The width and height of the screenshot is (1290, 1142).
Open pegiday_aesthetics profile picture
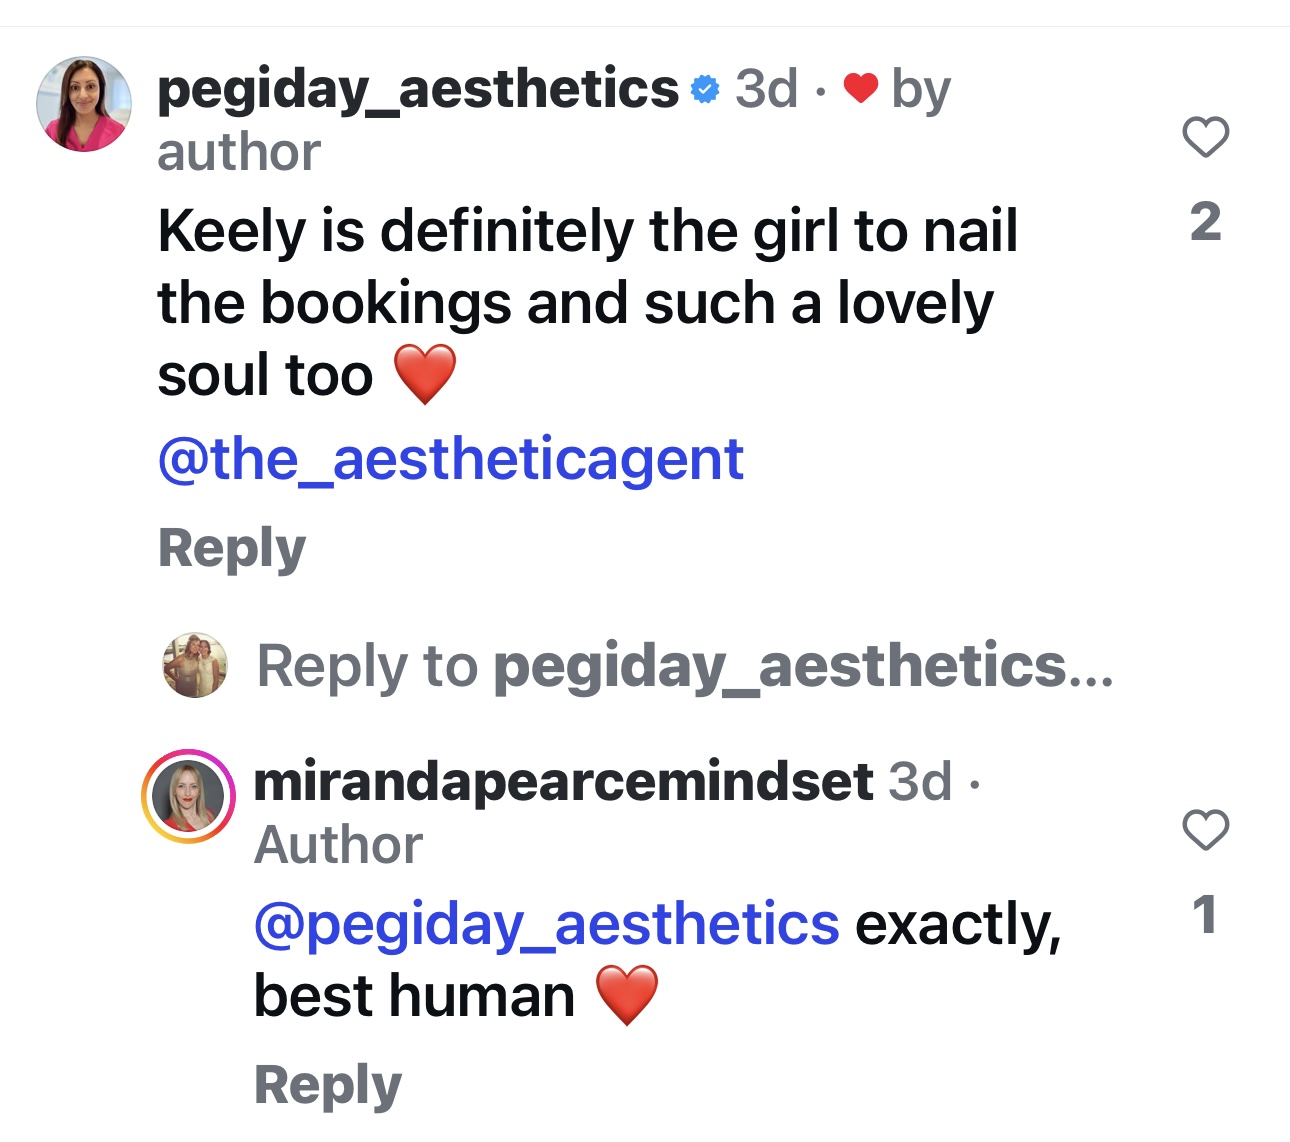(x=84, y=104)
